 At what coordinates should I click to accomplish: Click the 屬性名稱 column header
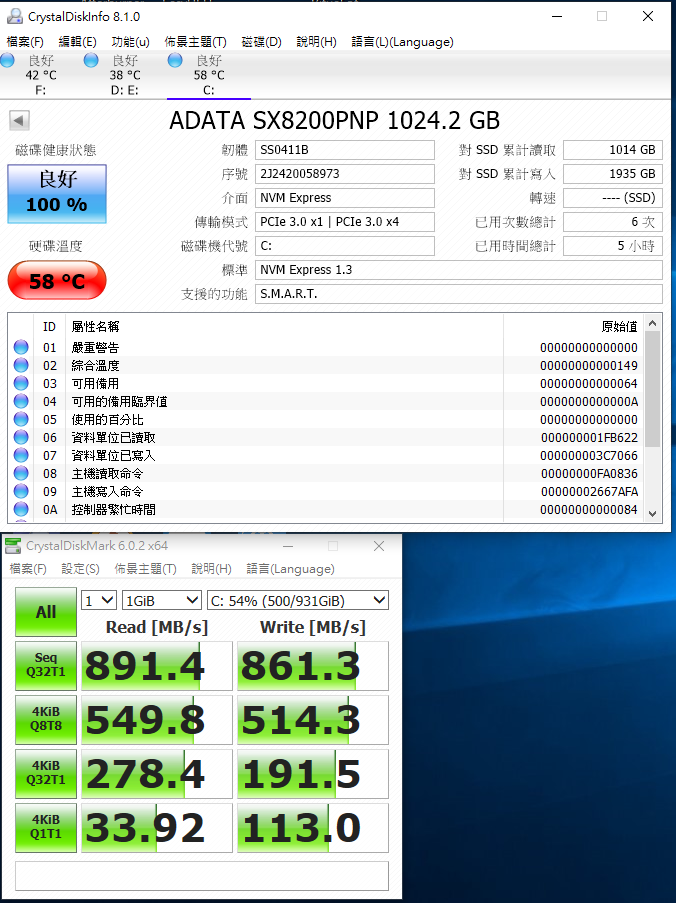pos(95,327)
